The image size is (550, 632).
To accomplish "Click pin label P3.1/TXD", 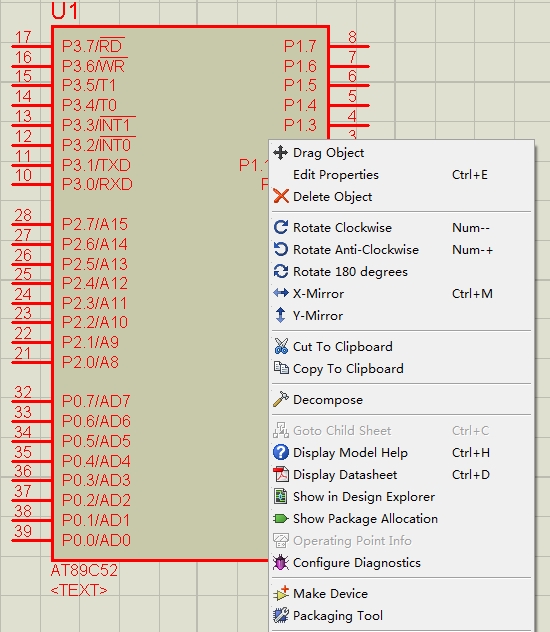I will point(96,165).
